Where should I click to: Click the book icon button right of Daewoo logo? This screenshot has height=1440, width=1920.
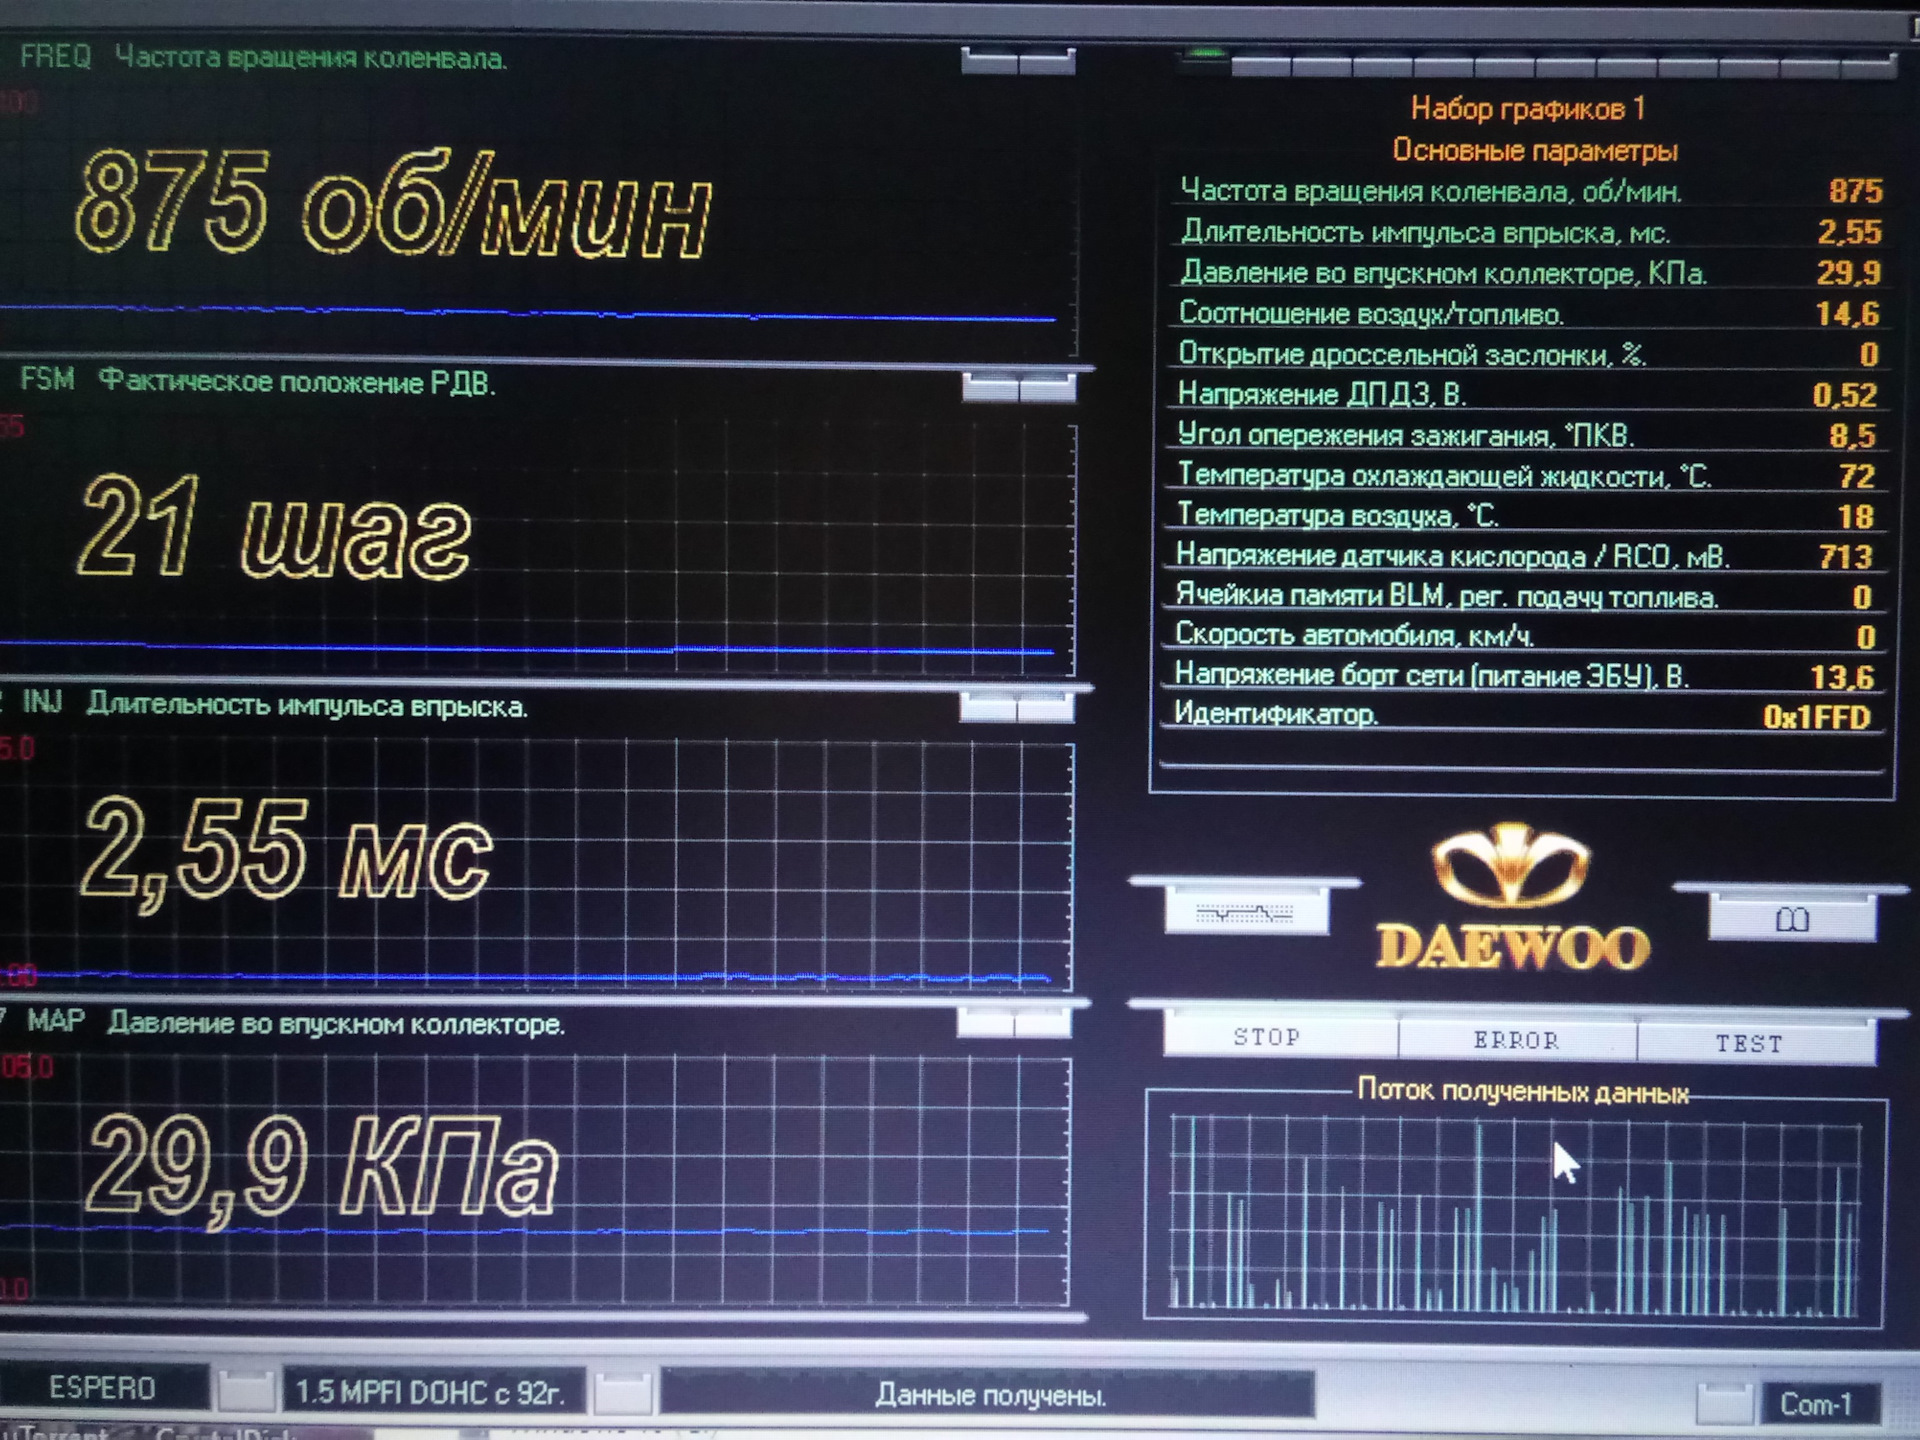(1791, 919)
